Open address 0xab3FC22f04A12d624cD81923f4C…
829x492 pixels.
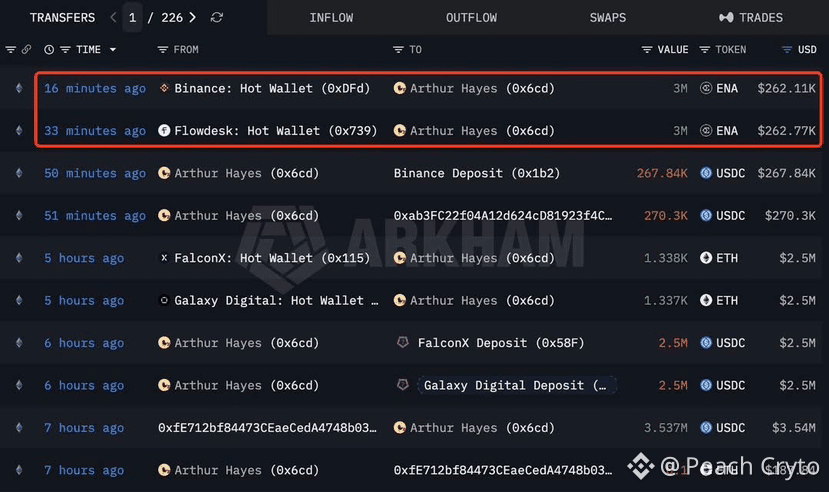point(503,216)
